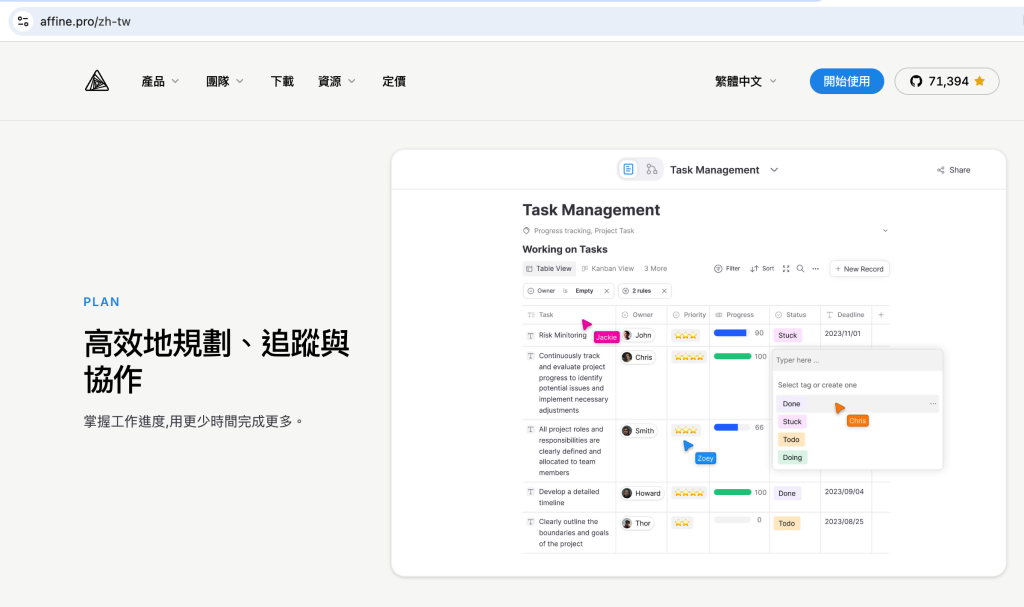Viewport: 1024px width, 607px height.
Task: Select the Table View tab
Action: (549, 269)
